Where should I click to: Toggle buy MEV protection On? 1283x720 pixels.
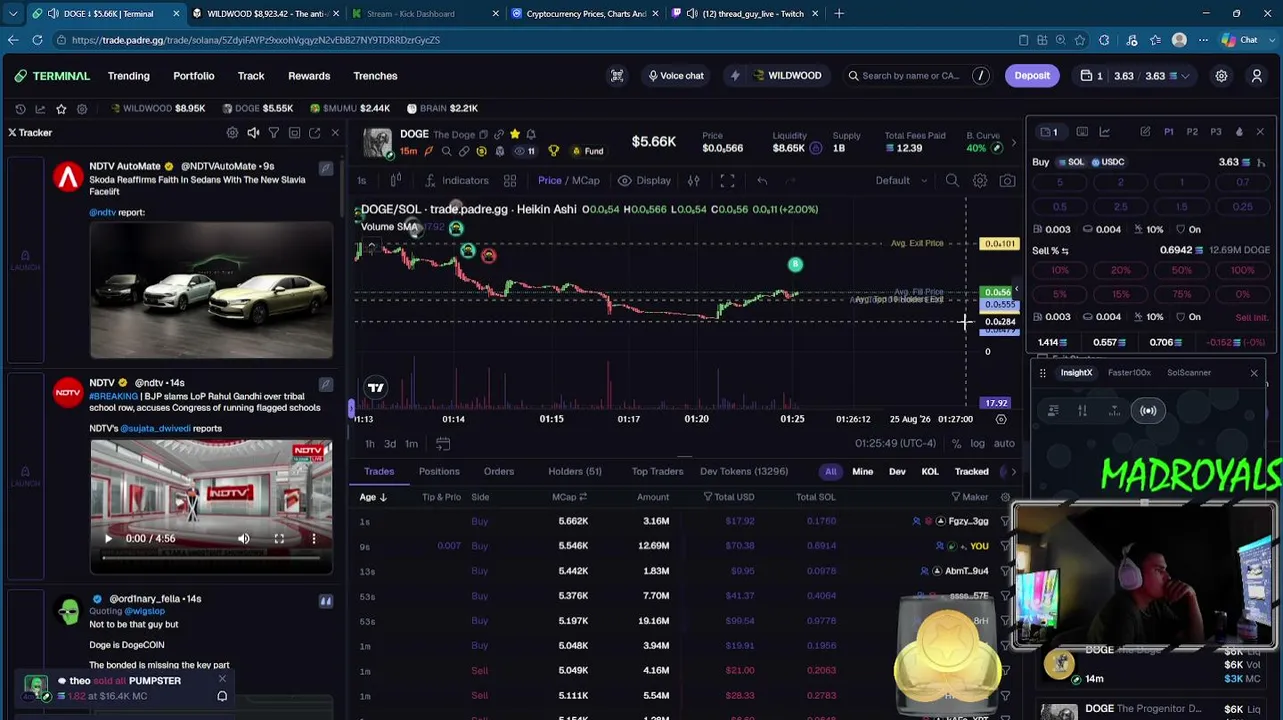[1188, 230]
